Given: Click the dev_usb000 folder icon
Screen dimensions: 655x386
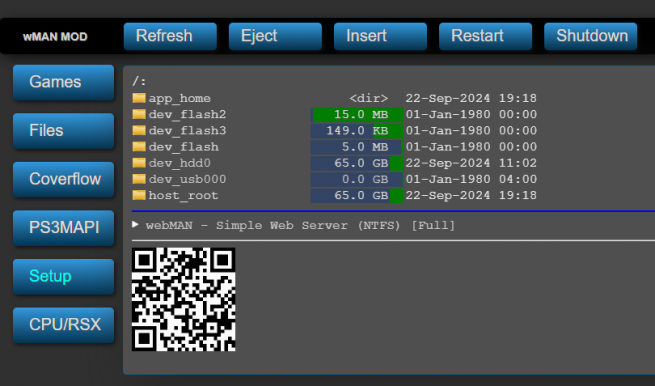Looking at the screenshot, I should coord(139,179).
